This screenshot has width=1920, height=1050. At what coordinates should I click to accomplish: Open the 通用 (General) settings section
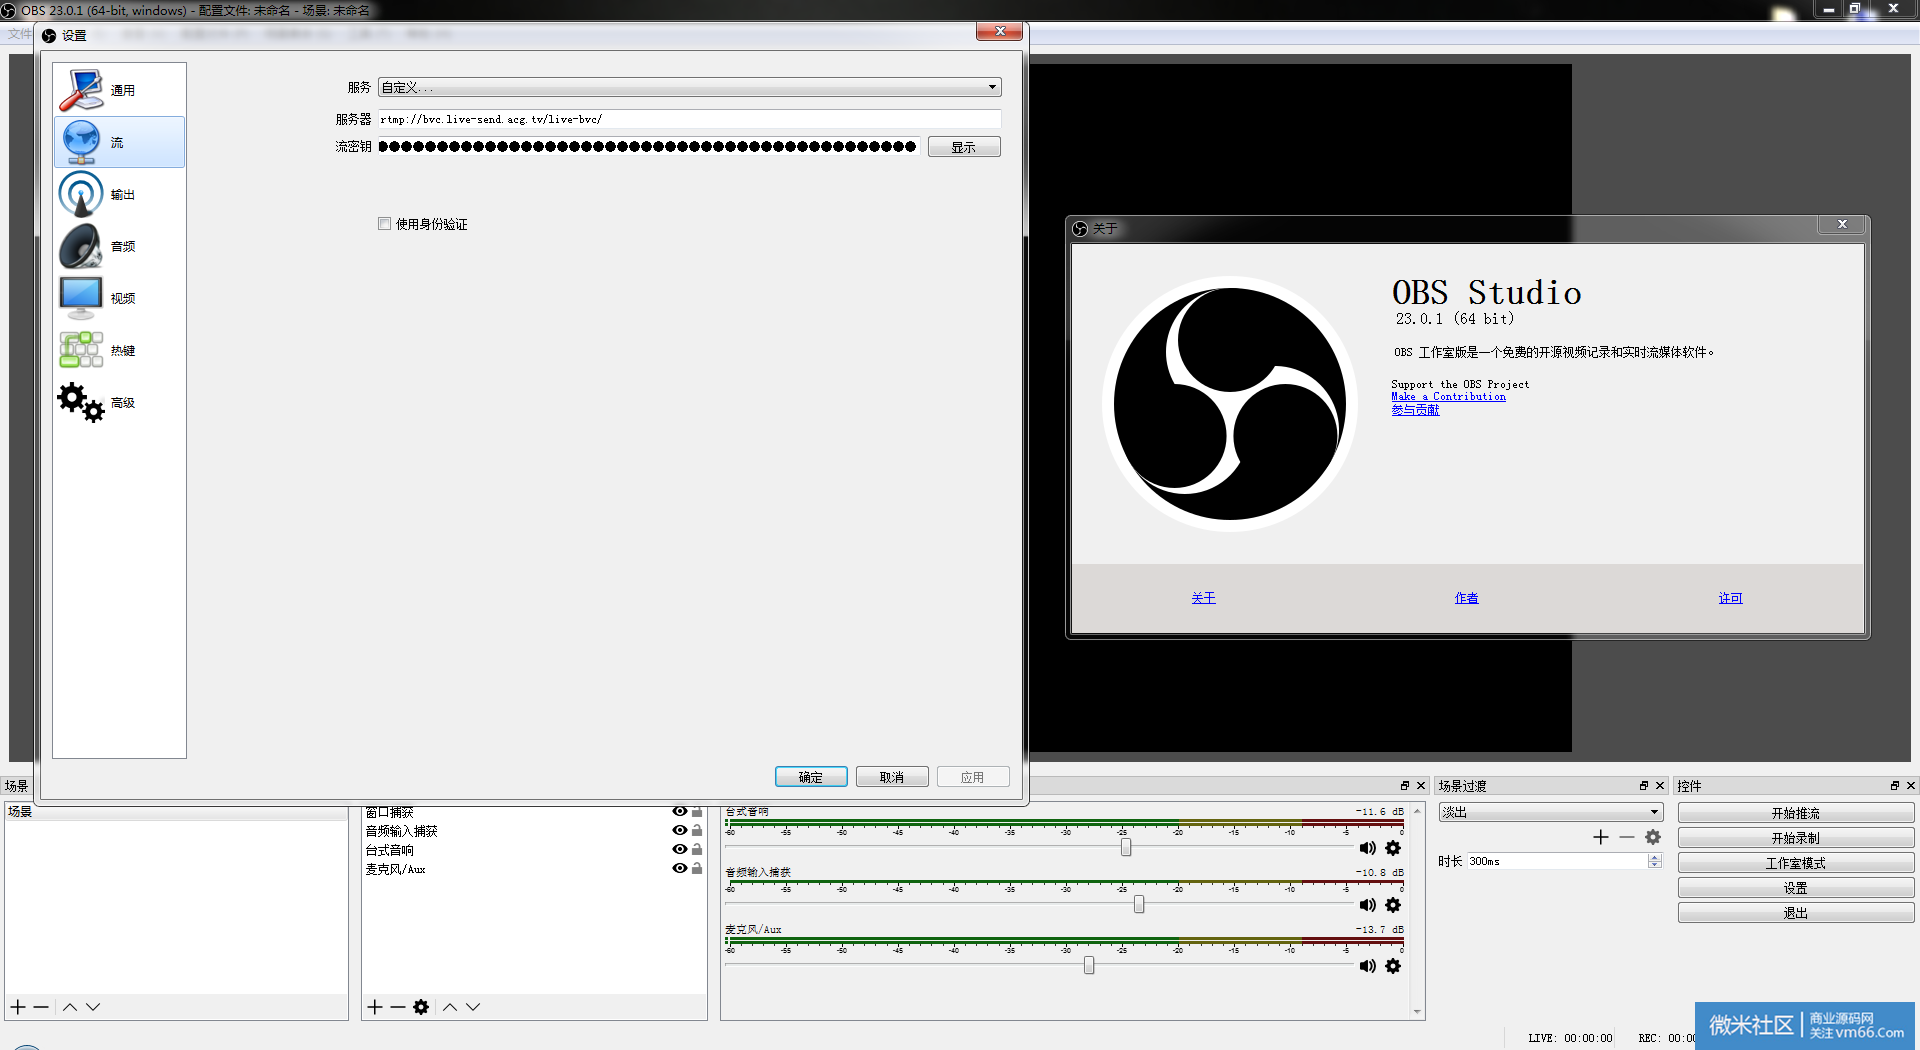pyautogui.click(x=119, y=90)
